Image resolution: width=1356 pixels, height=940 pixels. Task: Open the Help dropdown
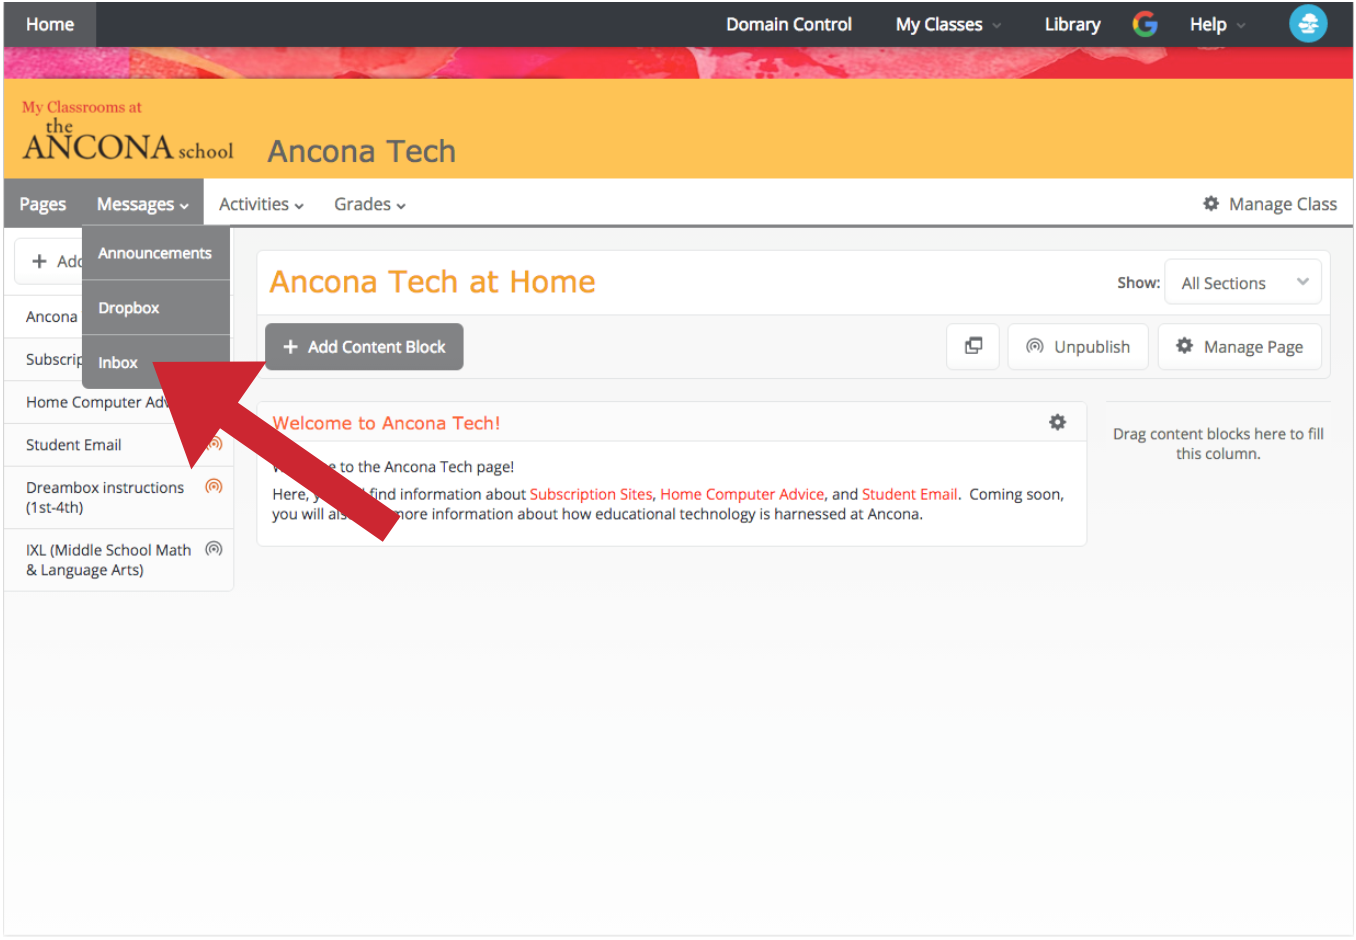pyautogui.click(x=1217, y=24)
